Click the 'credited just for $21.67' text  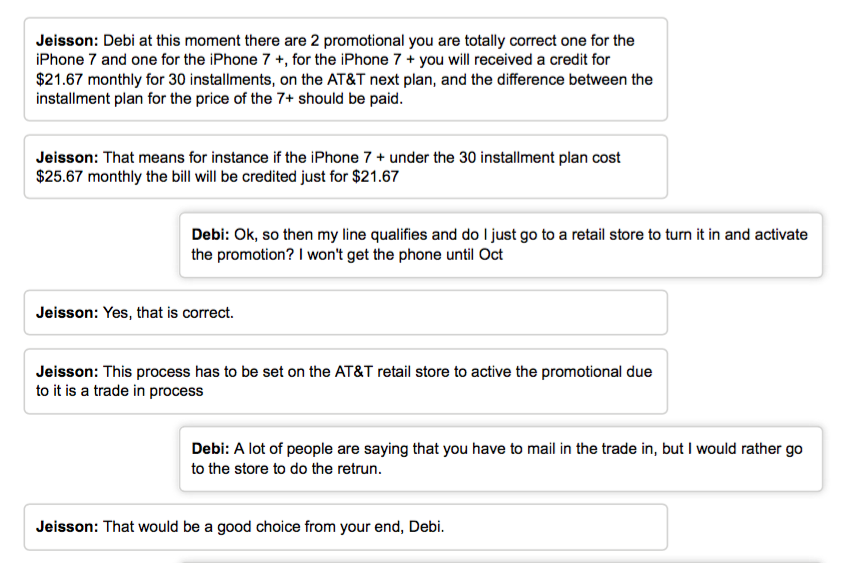point(320,177)
